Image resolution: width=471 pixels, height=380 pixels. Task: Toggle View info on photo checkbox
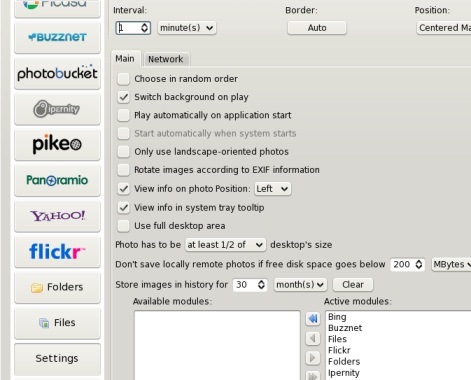123,189
